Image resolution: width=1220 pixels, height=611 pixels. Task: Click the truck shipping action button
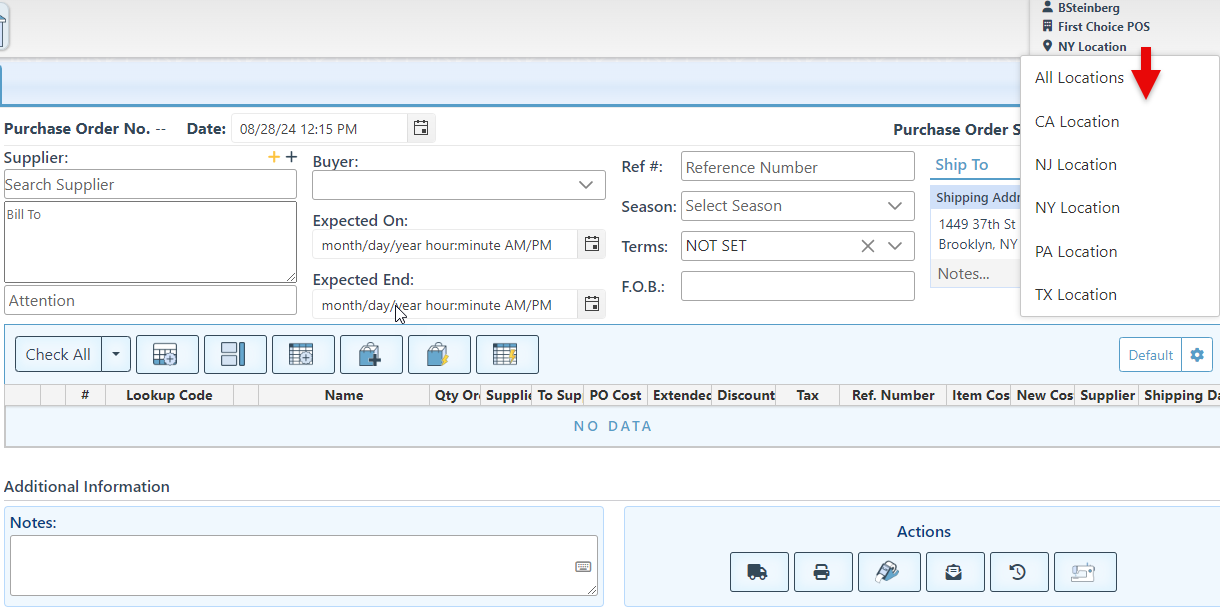point(759,572)
